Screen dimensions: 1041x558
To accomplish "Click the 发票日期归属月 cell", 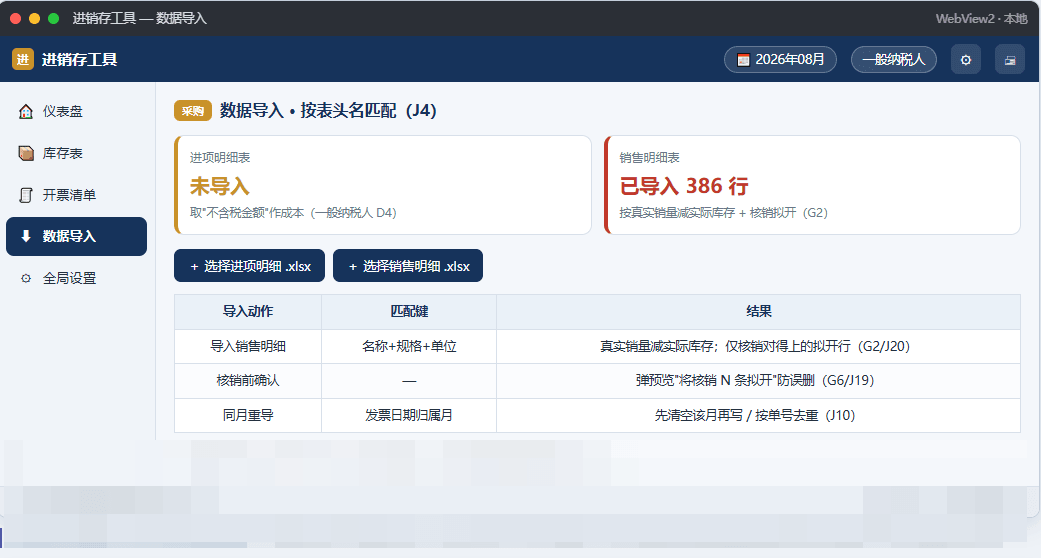I will (x=409, y=415).
